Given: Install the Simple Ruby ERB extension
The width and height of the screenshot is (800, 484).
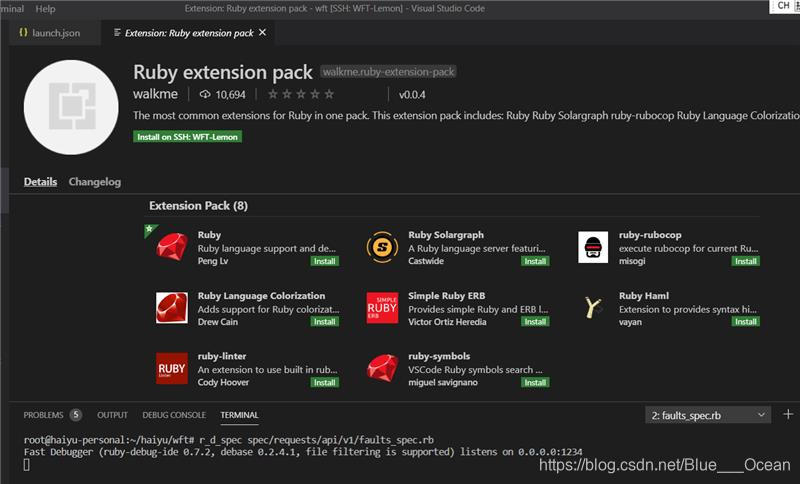Looking at the screenshot, I should click(535, 321).
